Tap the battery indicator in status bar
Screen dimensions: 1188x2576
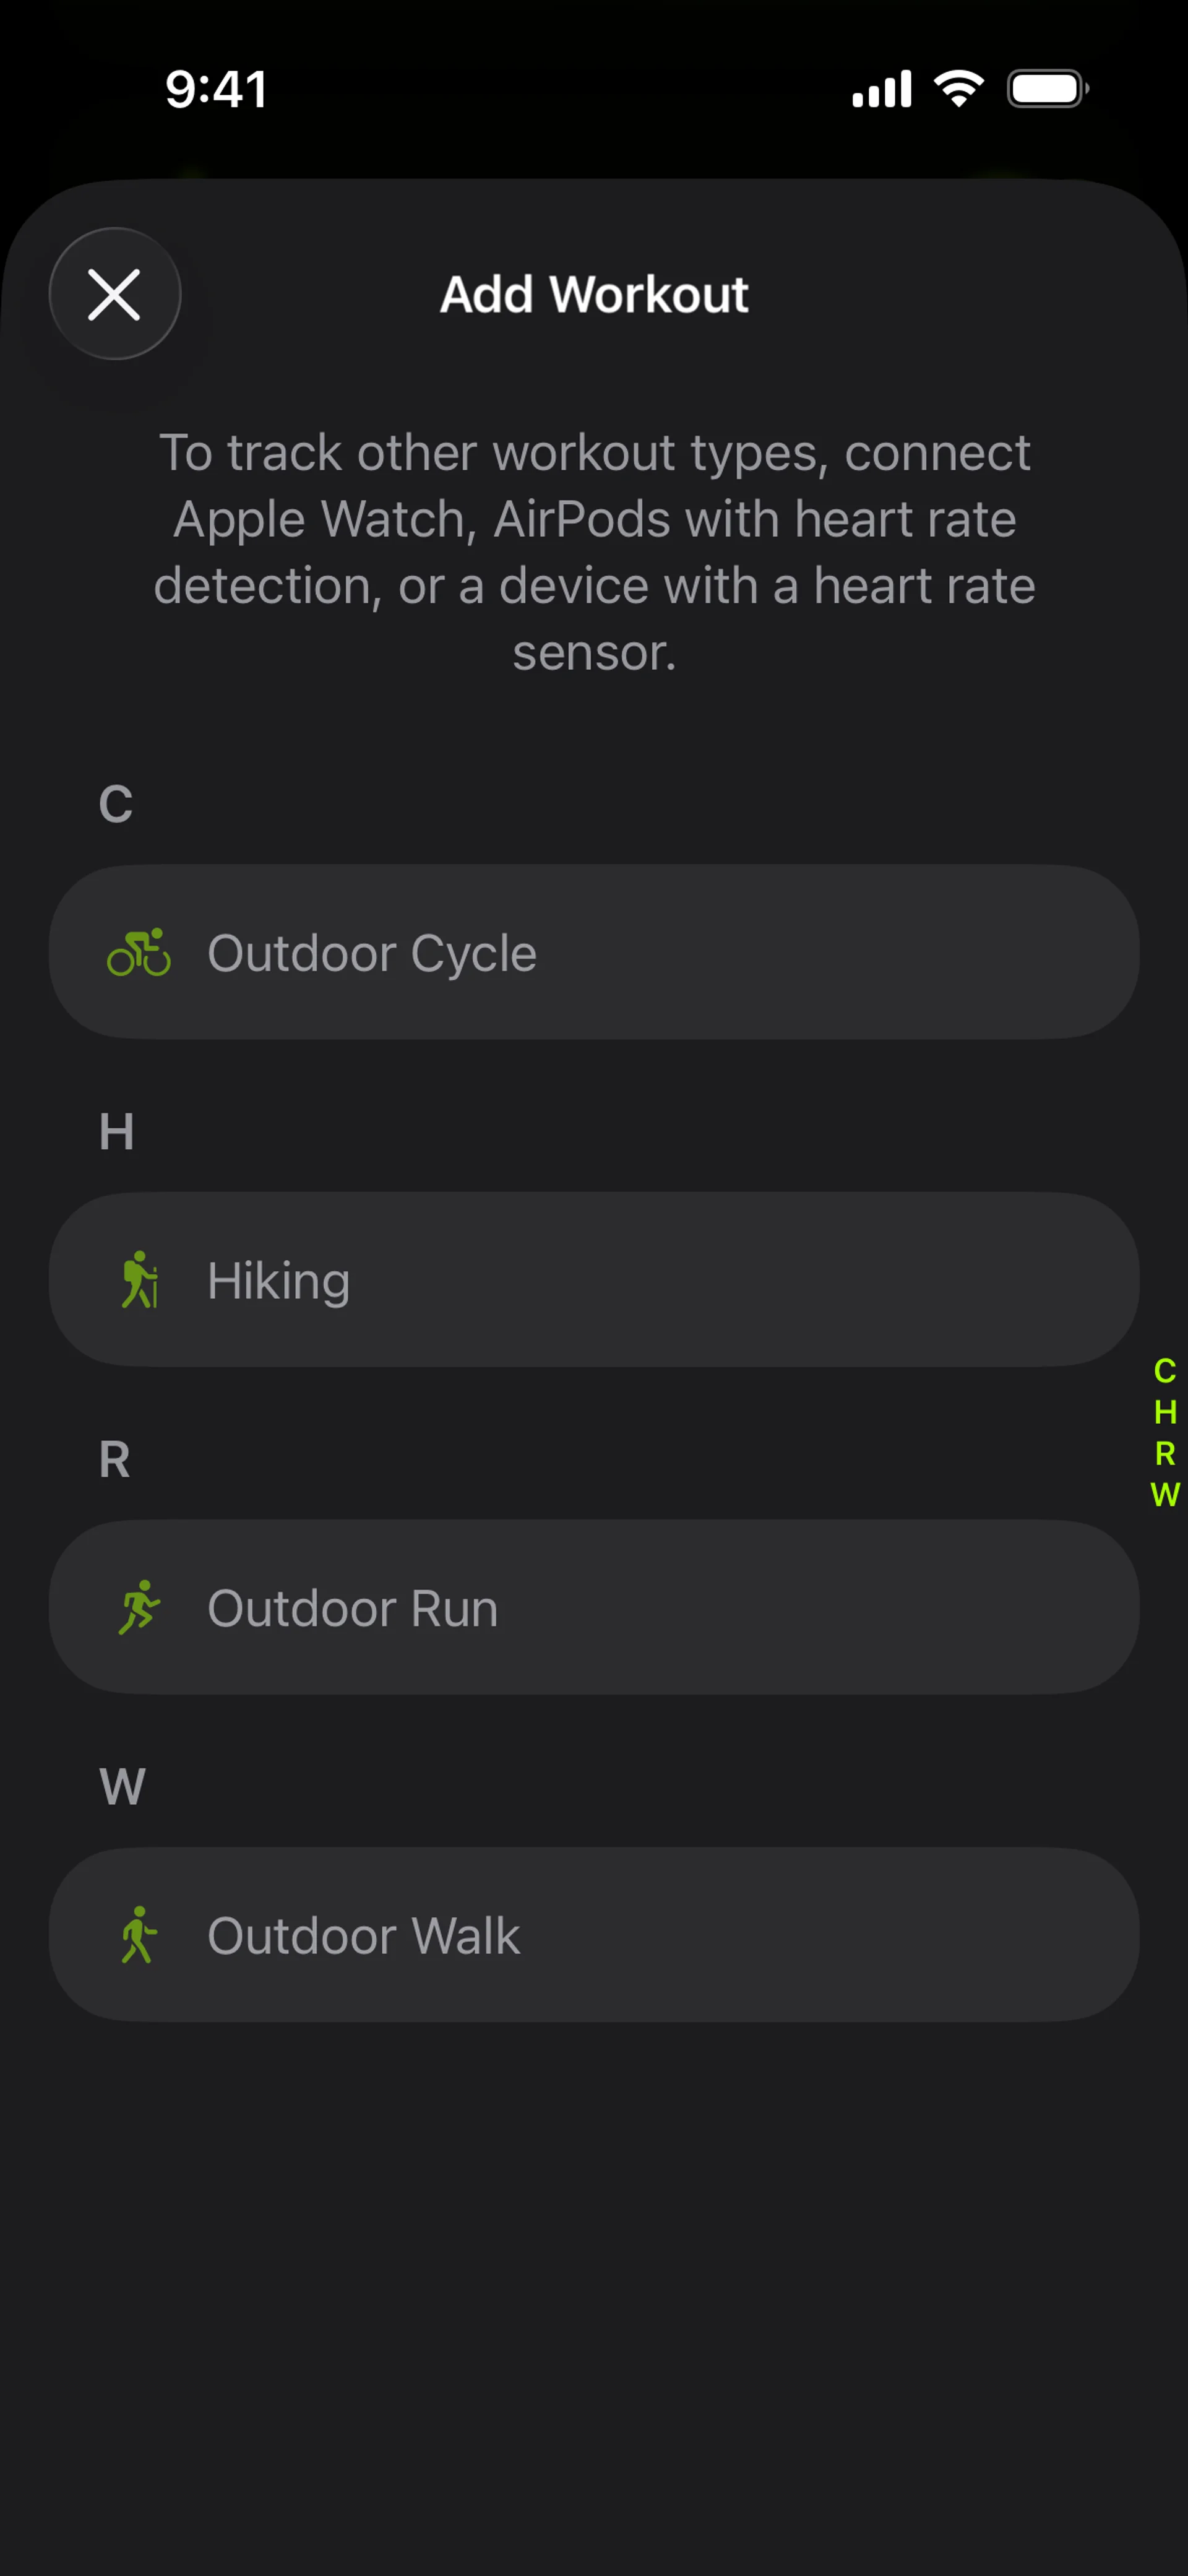pos(1047,89)
